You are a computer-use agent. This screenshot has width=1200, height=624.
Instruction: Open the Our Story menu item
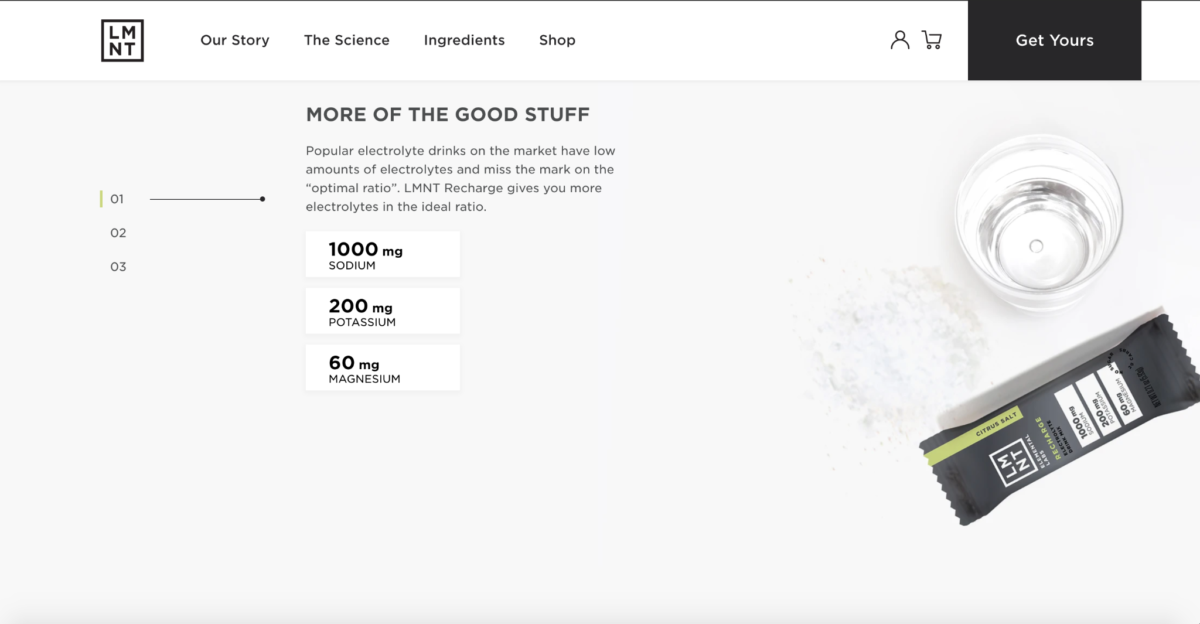(235, 40)
